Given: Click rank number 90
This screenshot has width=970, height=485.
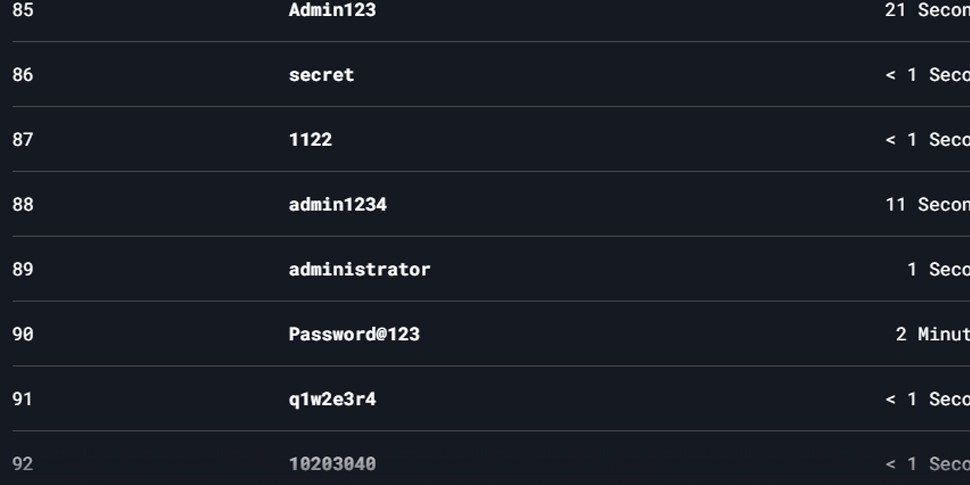Looking at the screenshot, I should coord(22,335).
